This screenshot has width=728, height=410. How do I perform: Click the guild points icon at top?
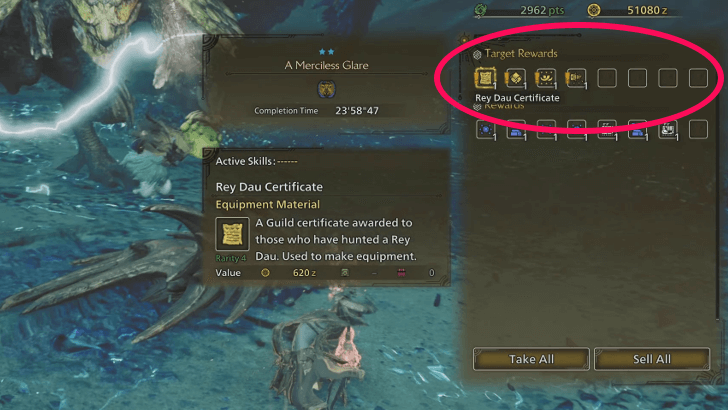tap(481, 10)
